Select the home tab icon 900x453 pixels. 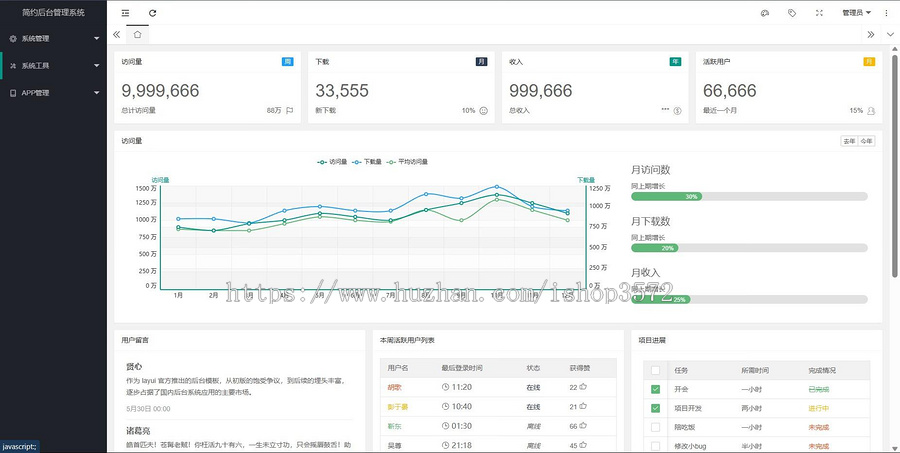[x=137, y=34]
